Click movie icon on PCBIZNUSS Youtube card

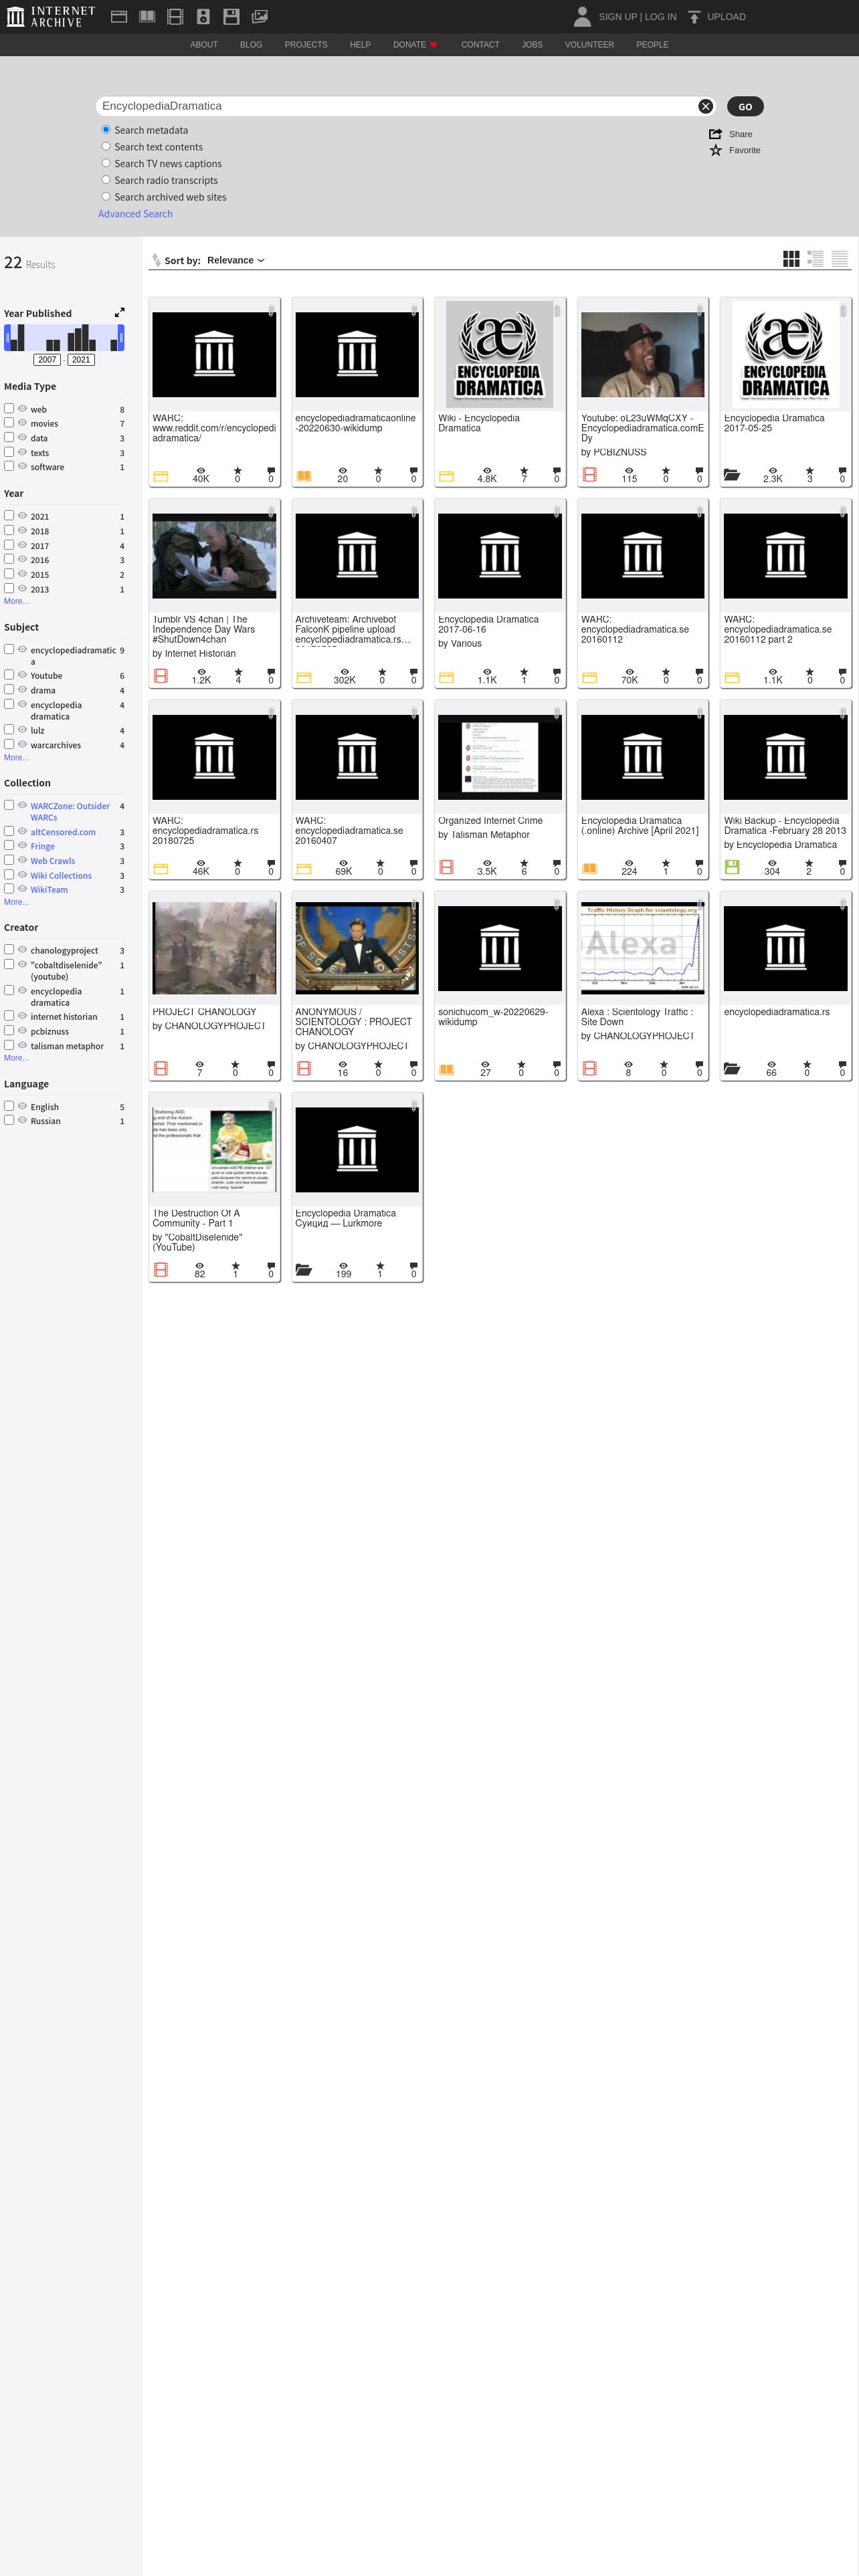click(x=590, y=475)
